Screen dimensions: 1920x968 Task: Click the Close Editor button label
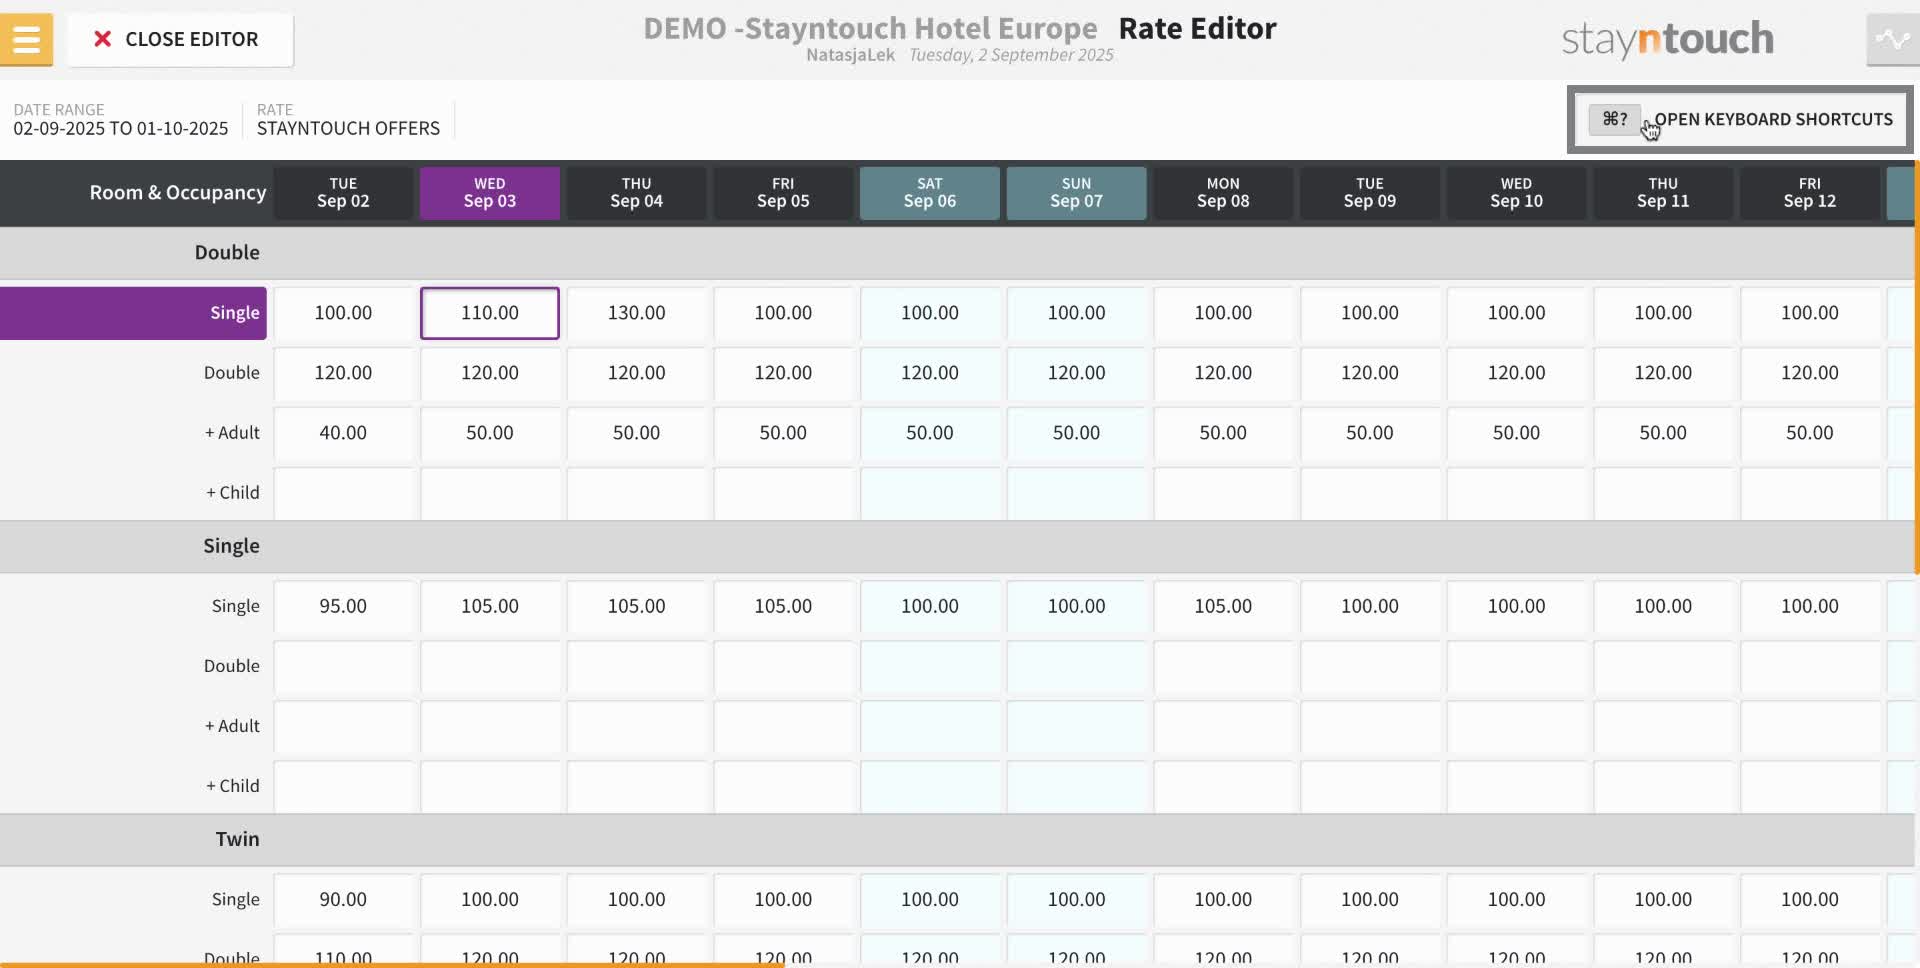click(x=191, y=39)
